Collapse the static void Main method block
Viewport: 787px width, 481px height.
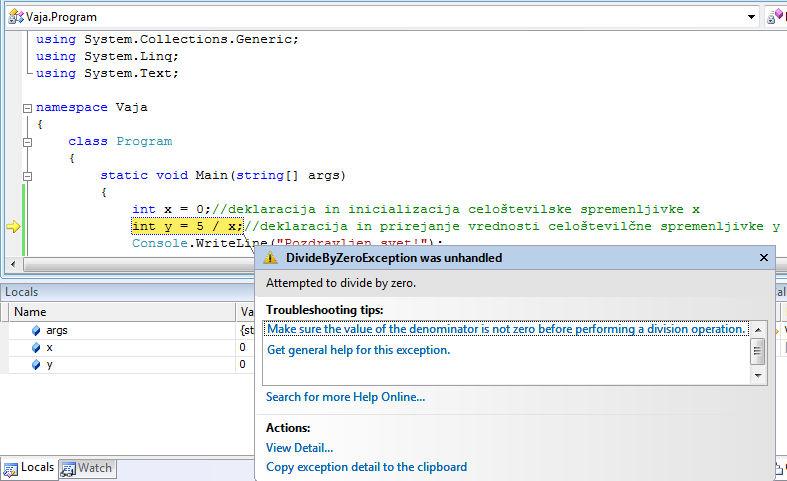tap(28, 176)
